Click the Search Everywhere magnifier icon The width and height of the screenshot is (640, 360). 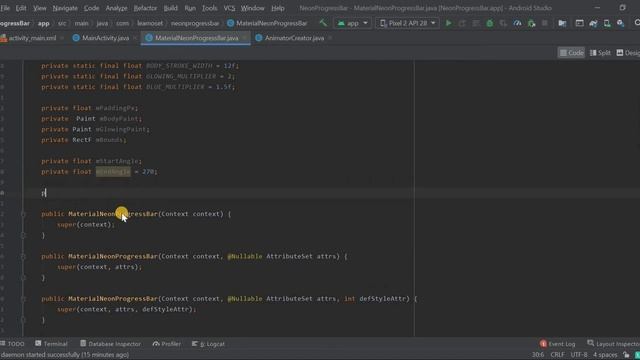pos(637,23)
